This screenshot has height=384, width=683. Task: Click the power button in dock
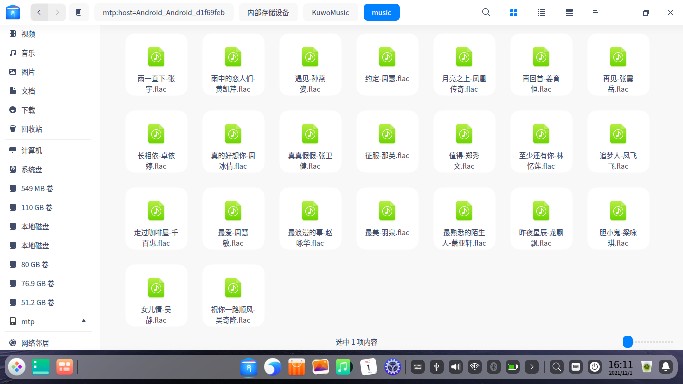[x=595, y=367]
